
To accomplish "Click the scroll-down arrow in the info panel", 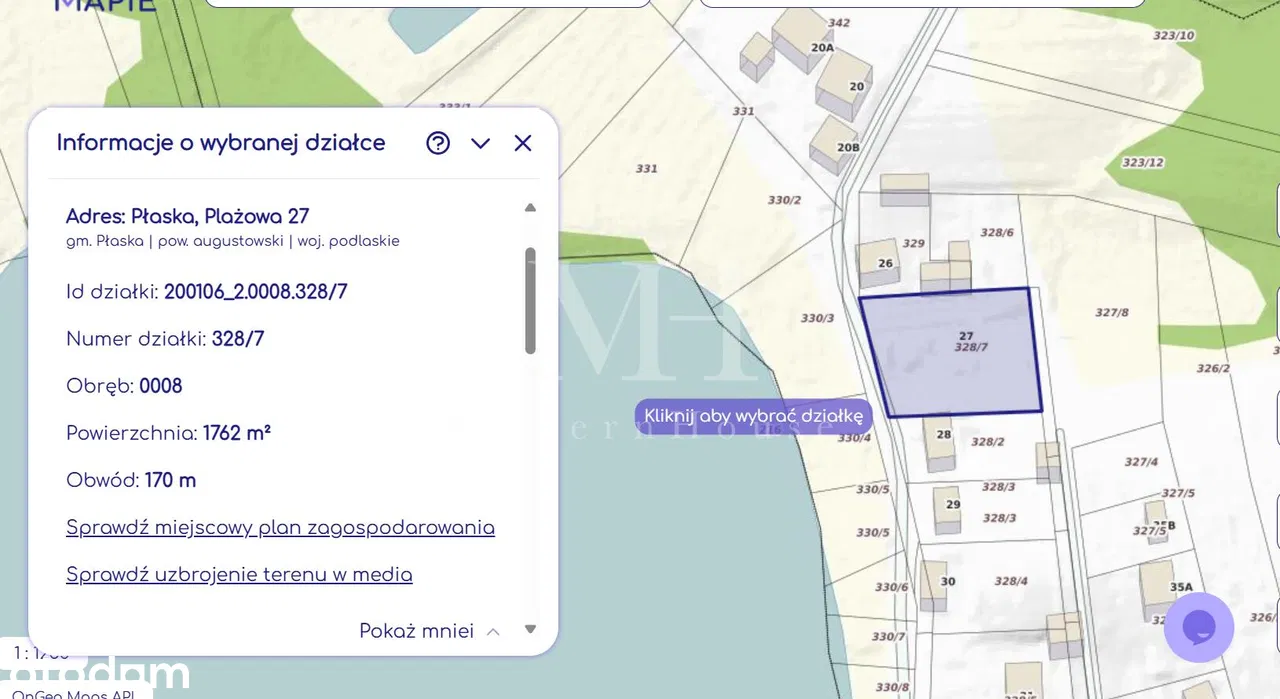I will (x=530, y=629).
